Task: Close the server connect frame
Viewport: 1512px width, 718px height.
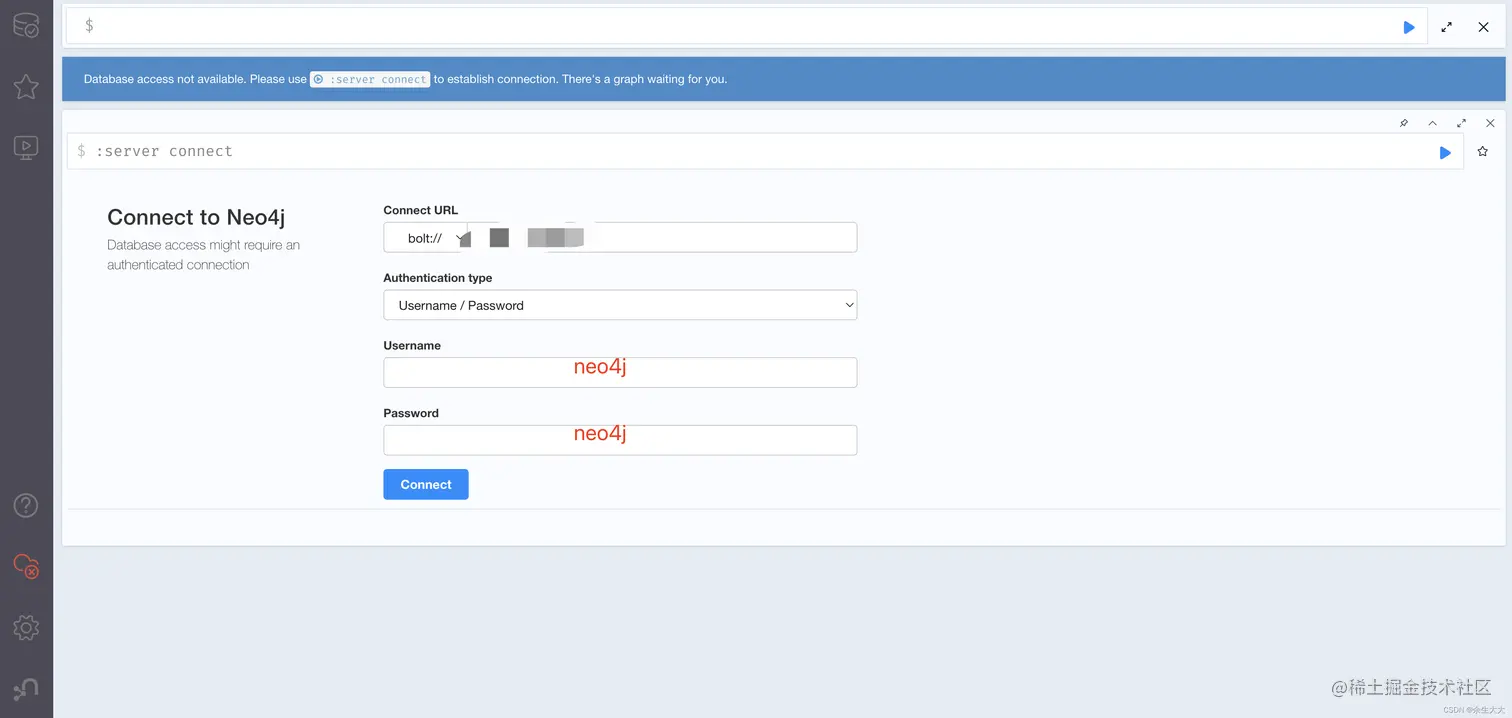Action: 1490,123
